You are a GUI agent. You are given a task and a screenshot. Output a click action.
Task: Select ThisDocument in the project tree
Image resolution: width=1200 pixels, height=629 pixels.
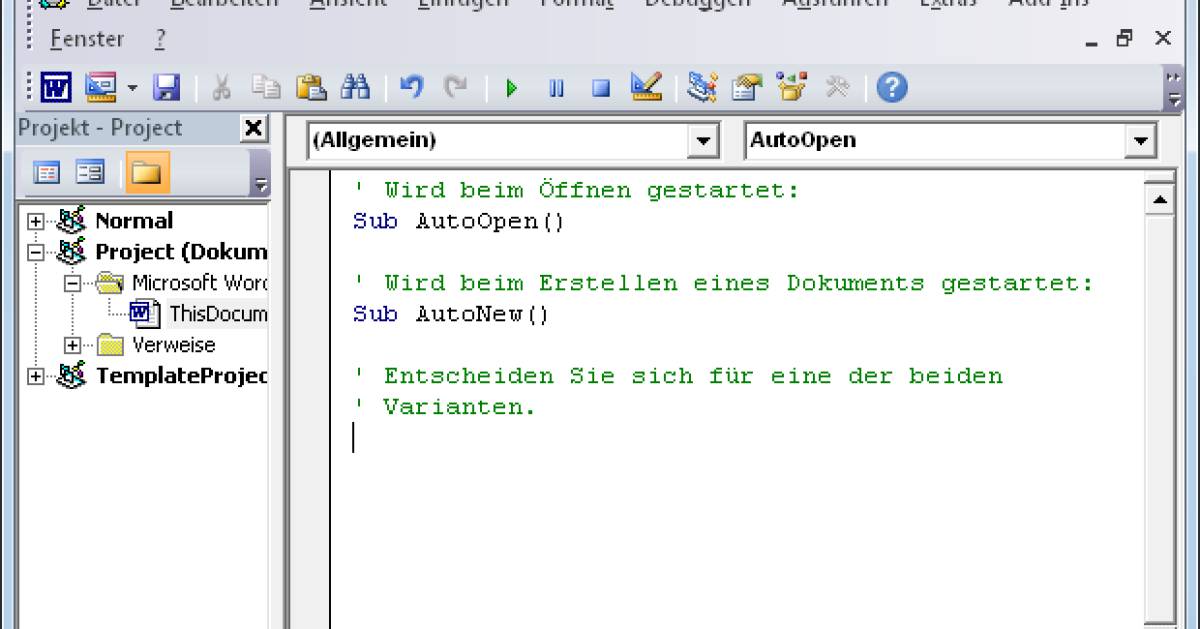click(x=218, y=314)
